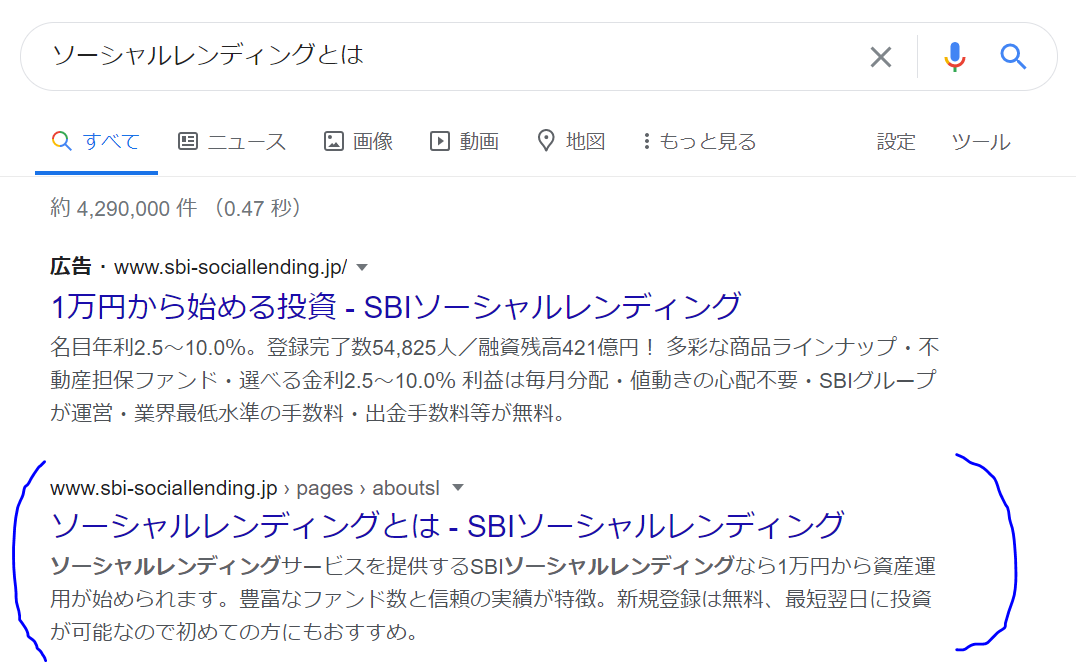Click the three-dot icon beside もっと見る

646,141
